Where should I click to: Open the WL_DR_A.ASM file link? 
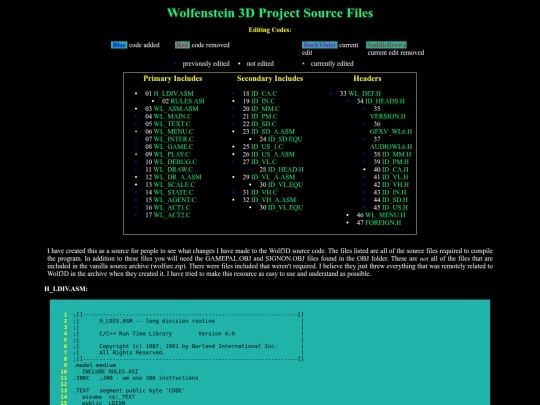coord(177,177)
